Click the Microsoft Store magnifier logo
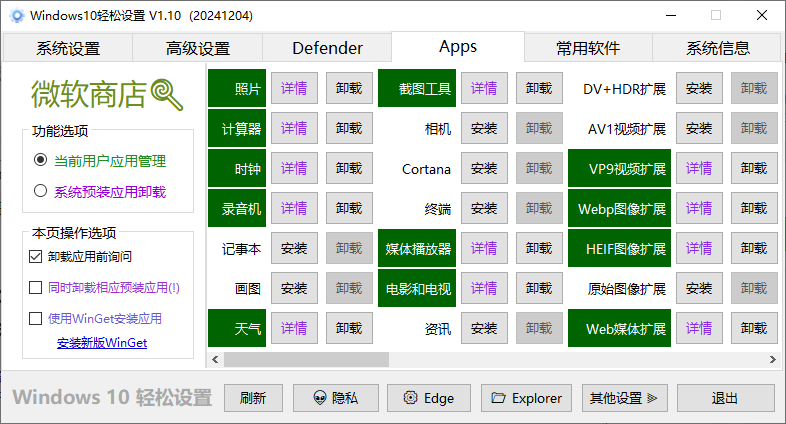786x424 pixels. [166, 95]
